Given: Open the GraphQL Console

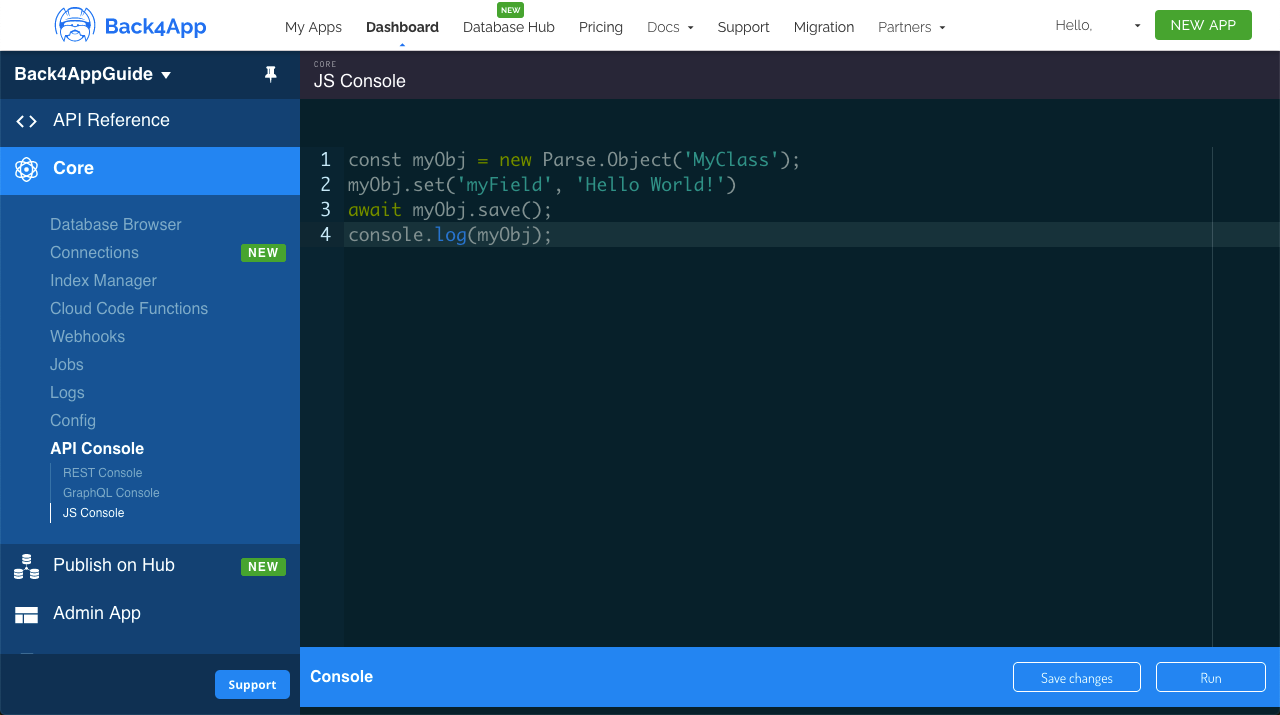Looking at the screenshot, I should [110, 492].
